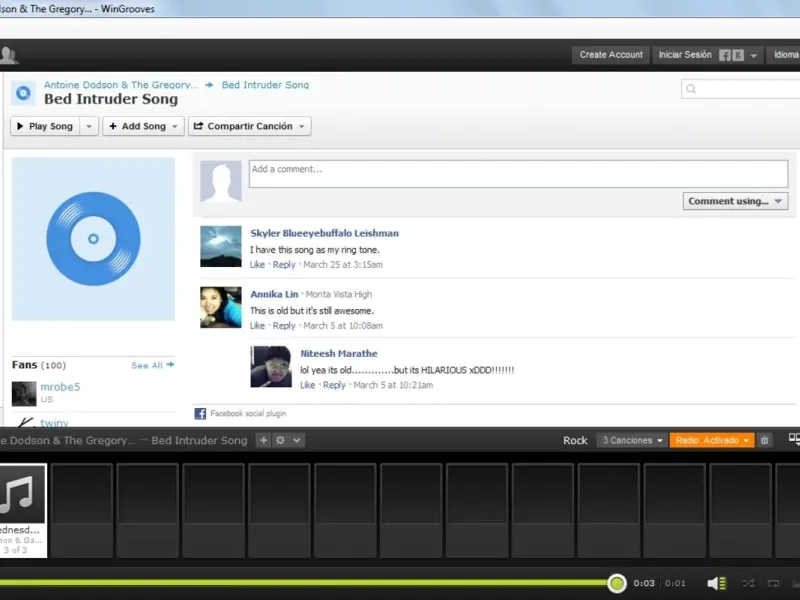
Task: Open the Compartir Canción dropdown
Action: click(249, 126)
